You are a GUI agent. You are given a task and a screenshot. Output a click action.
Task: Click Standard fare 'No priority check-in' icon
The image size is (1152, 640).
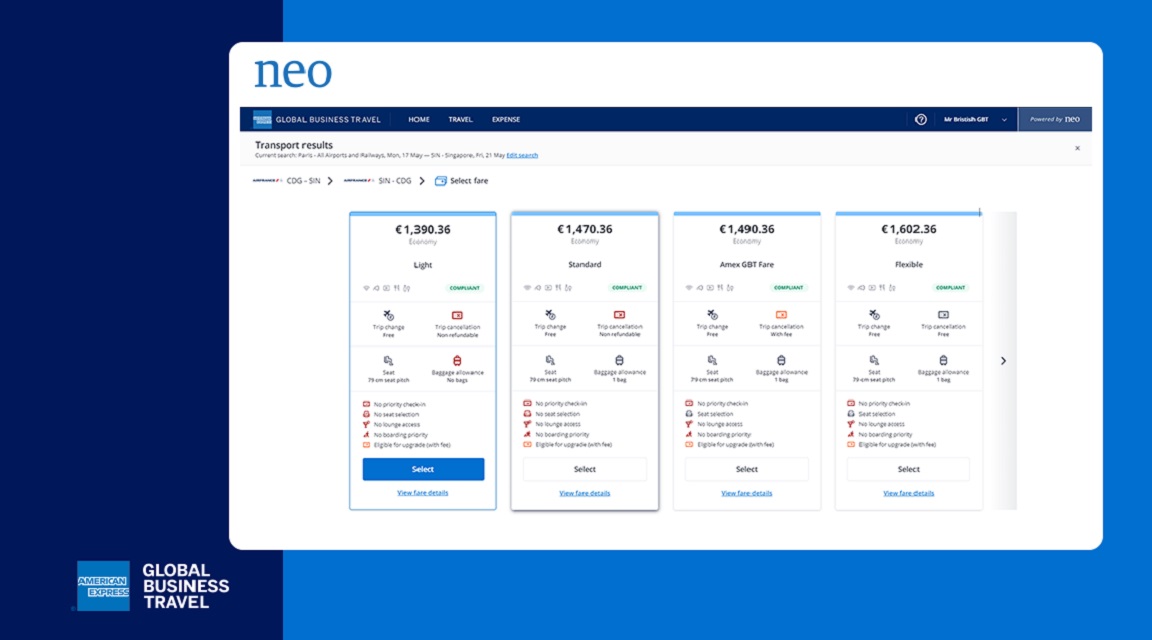point(527,403)
